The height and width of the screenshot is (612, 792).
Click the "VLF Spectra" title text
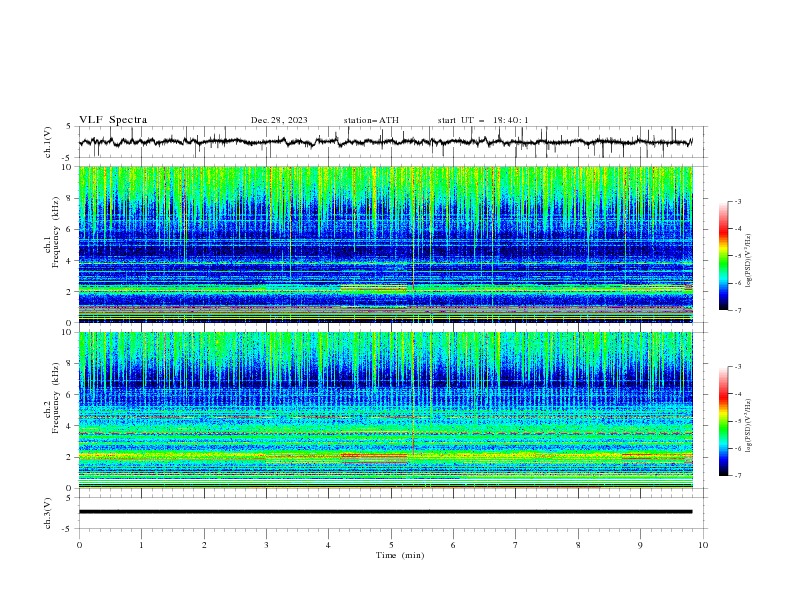113,120
